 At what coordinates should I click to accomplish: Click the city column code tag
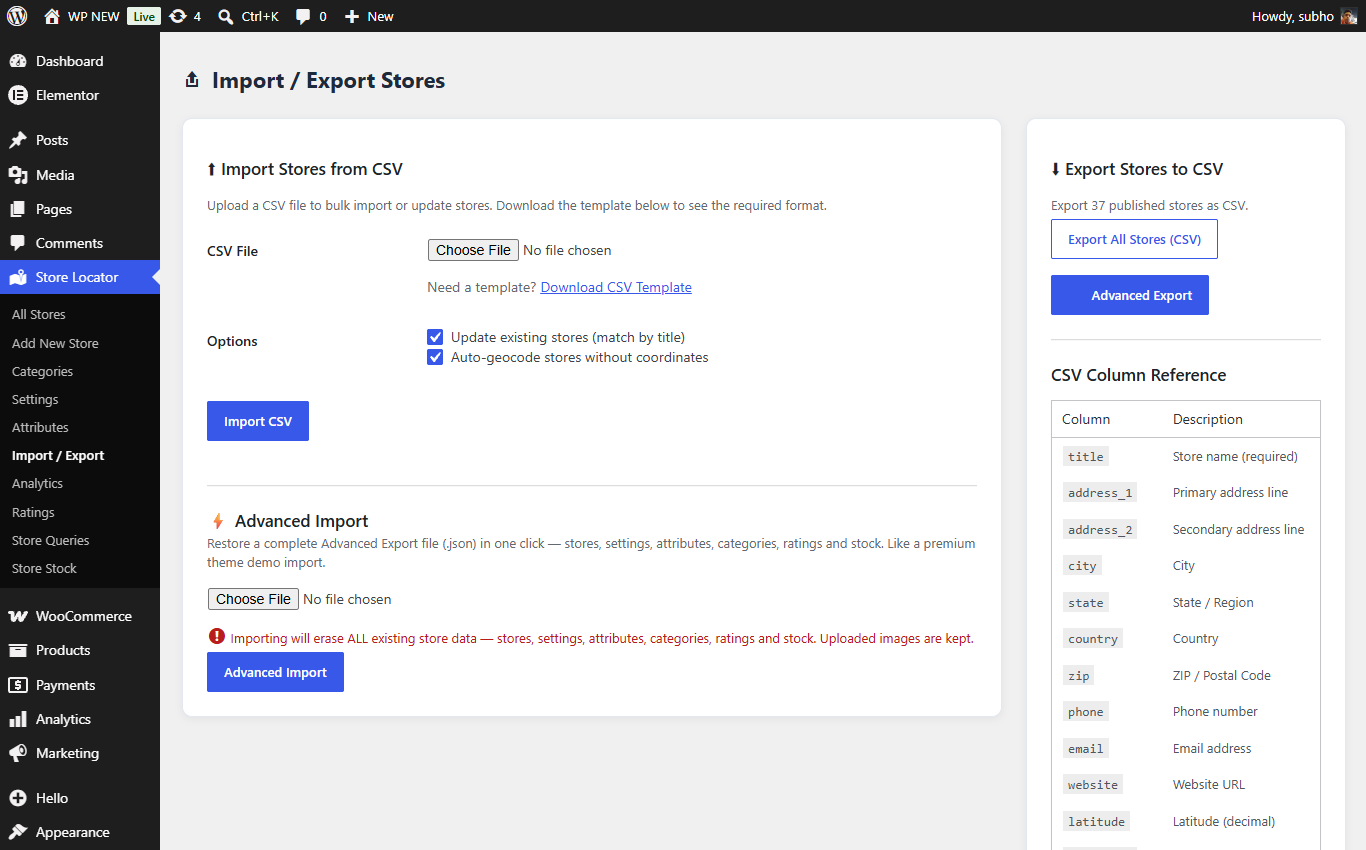1082,565
